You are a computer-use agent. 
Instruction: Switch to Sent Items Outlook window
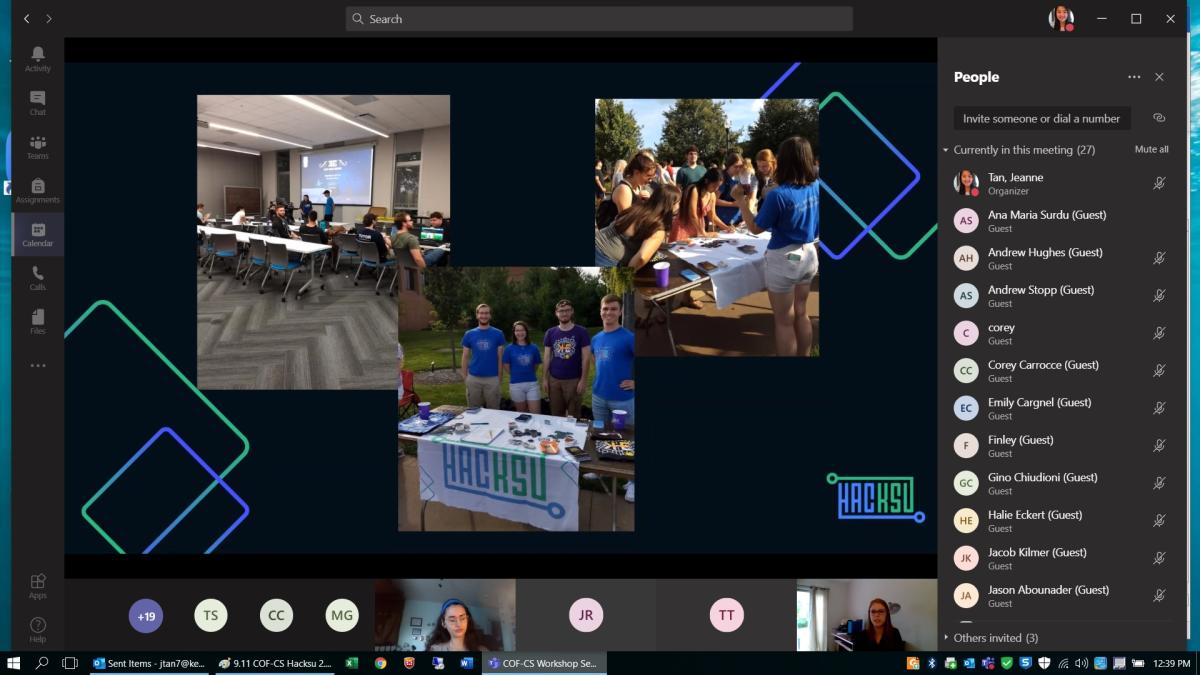(148, 663)
